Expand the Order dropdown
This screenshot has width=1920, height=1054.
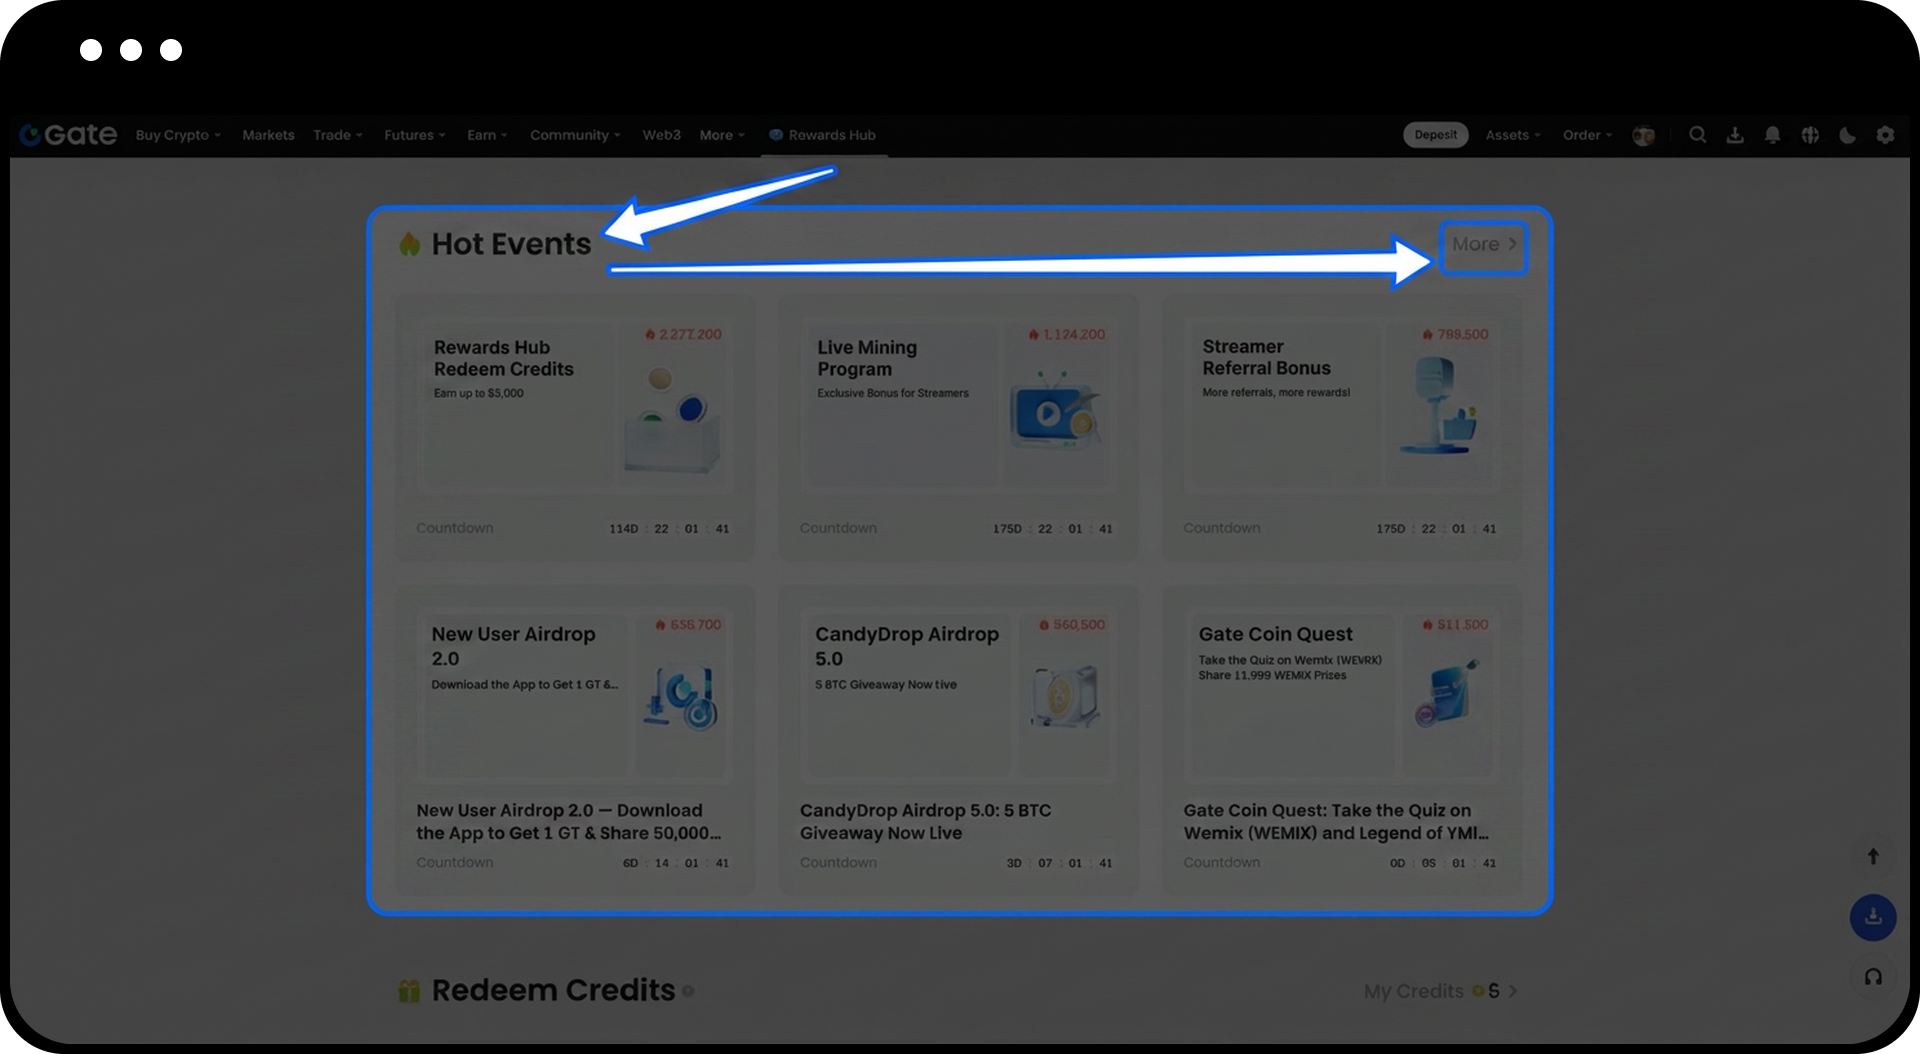tap(1587, 135)
